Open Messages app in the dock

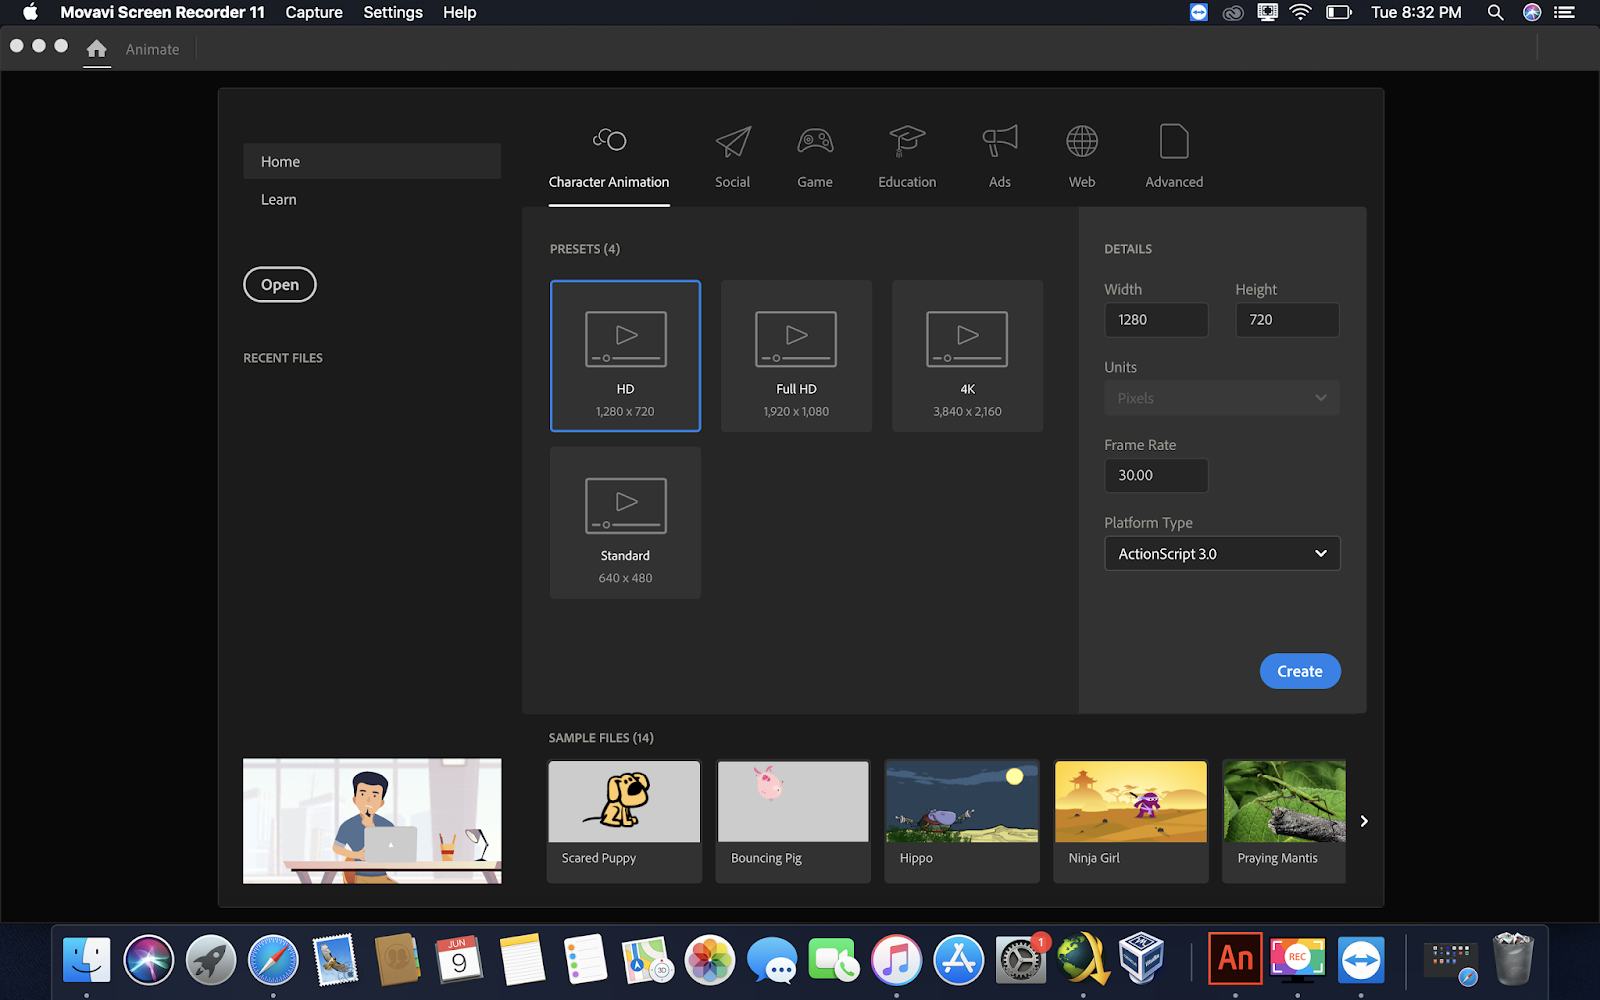point(772,960)
